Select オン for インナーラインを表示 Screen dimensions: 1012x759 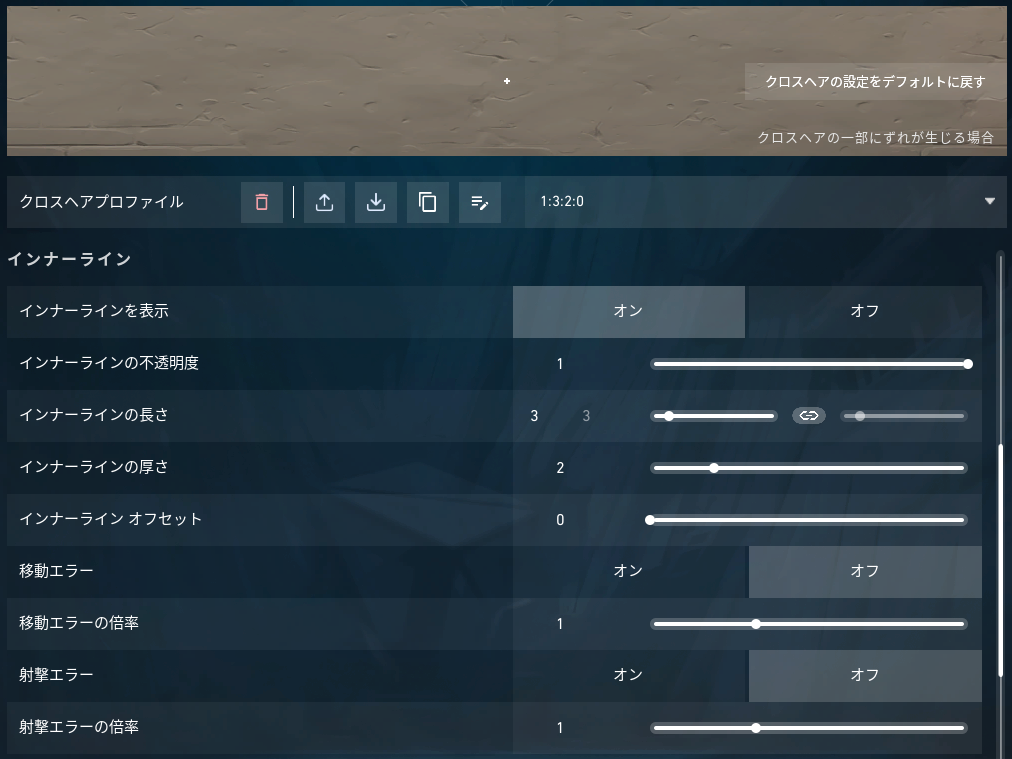[x=629, y=312]
